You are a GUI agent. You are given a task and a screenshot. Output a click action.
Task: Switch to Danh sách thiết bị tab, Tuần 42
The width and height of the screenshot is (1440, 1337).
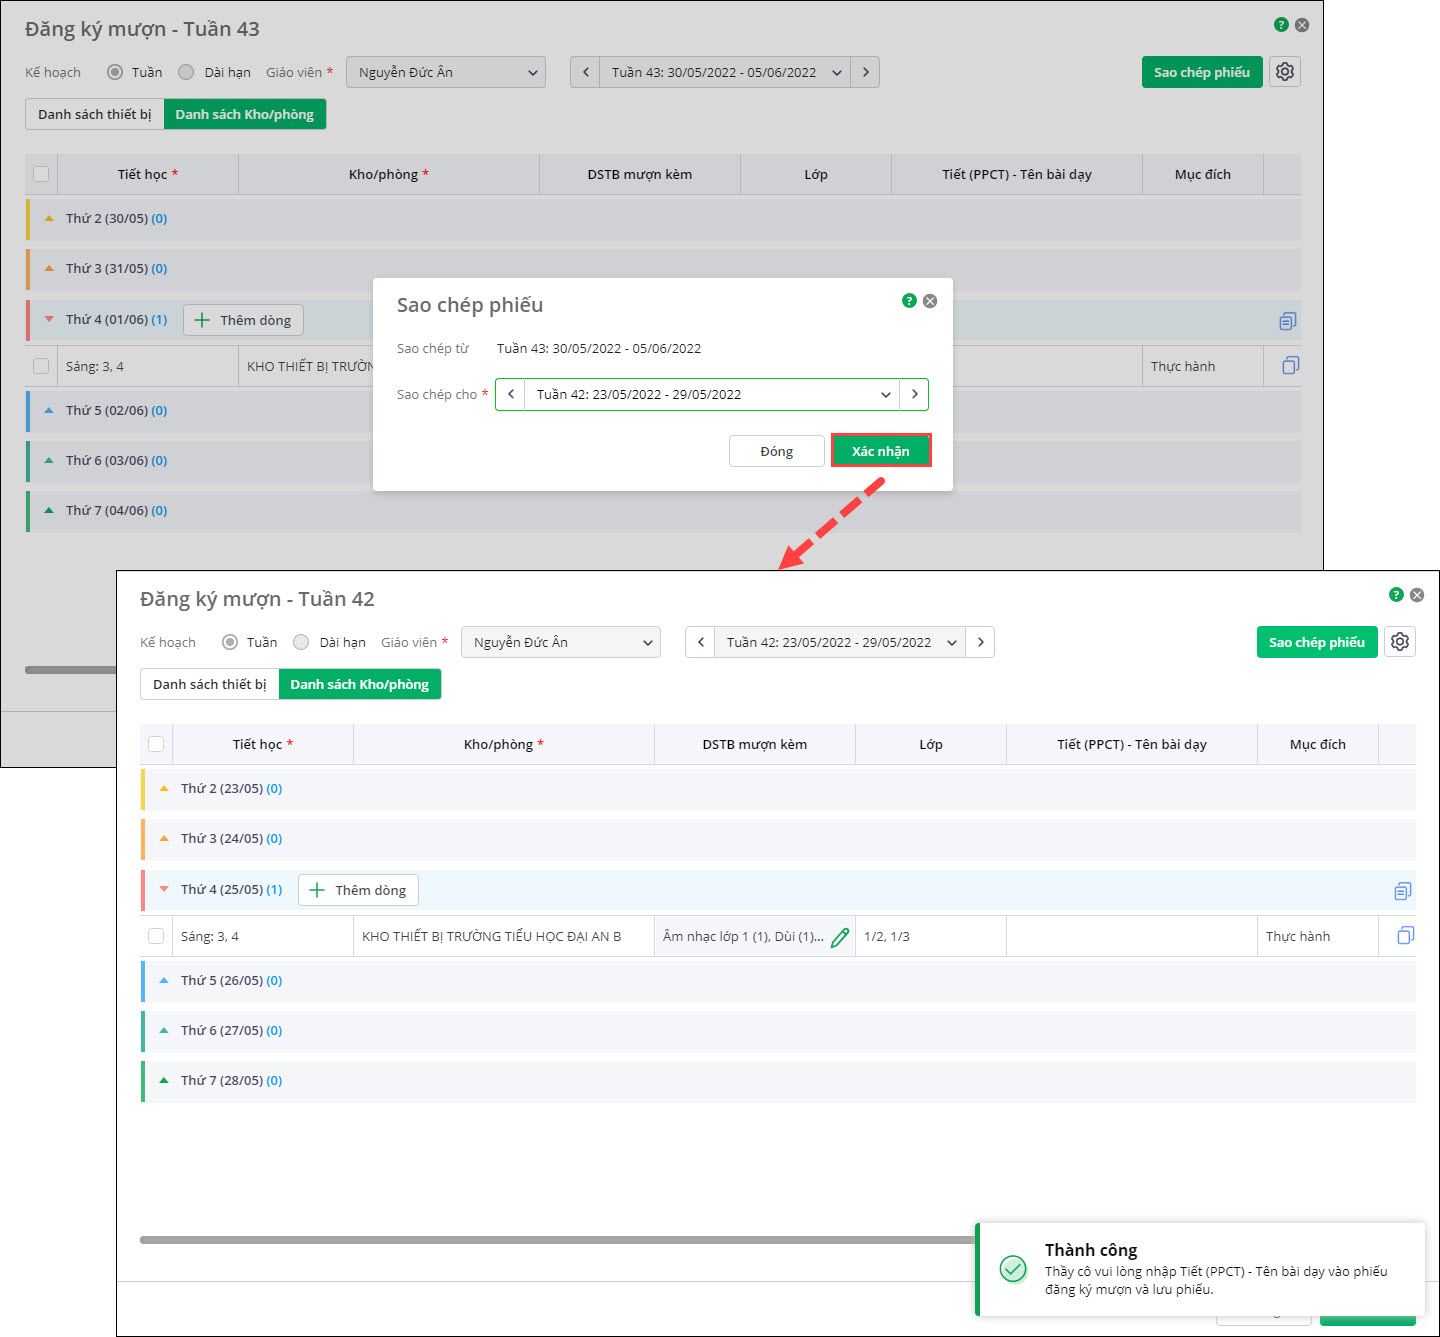(210, 684)
